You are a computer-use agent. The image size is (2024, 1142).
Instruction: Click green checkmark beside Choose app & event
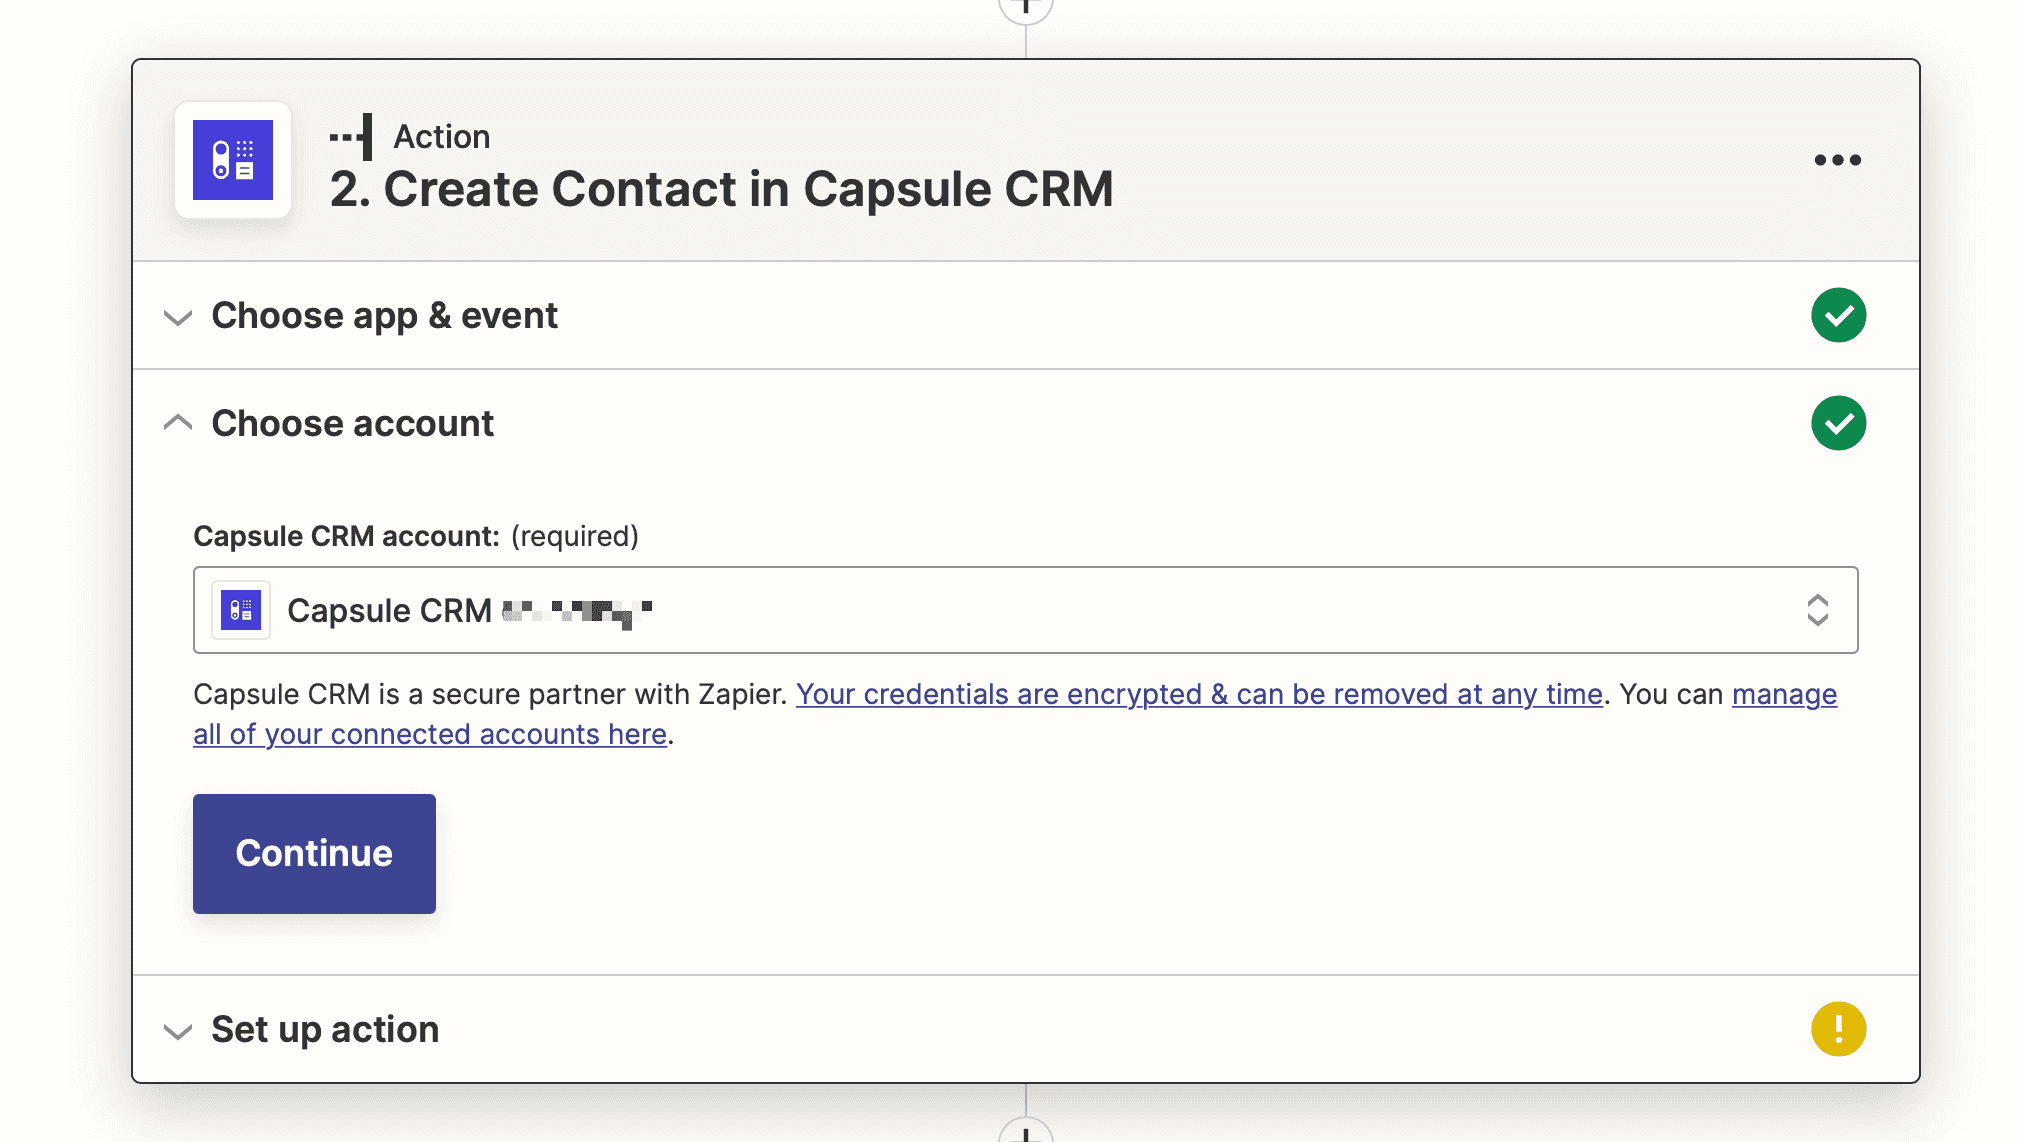pyautogui.click(x=1838, y=316)
